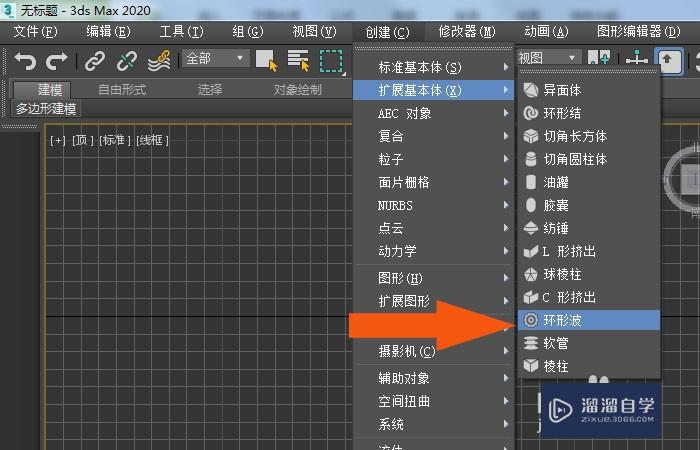
Task: Choose the Rectangular Selection Region icon
Action: coord(331,61)
